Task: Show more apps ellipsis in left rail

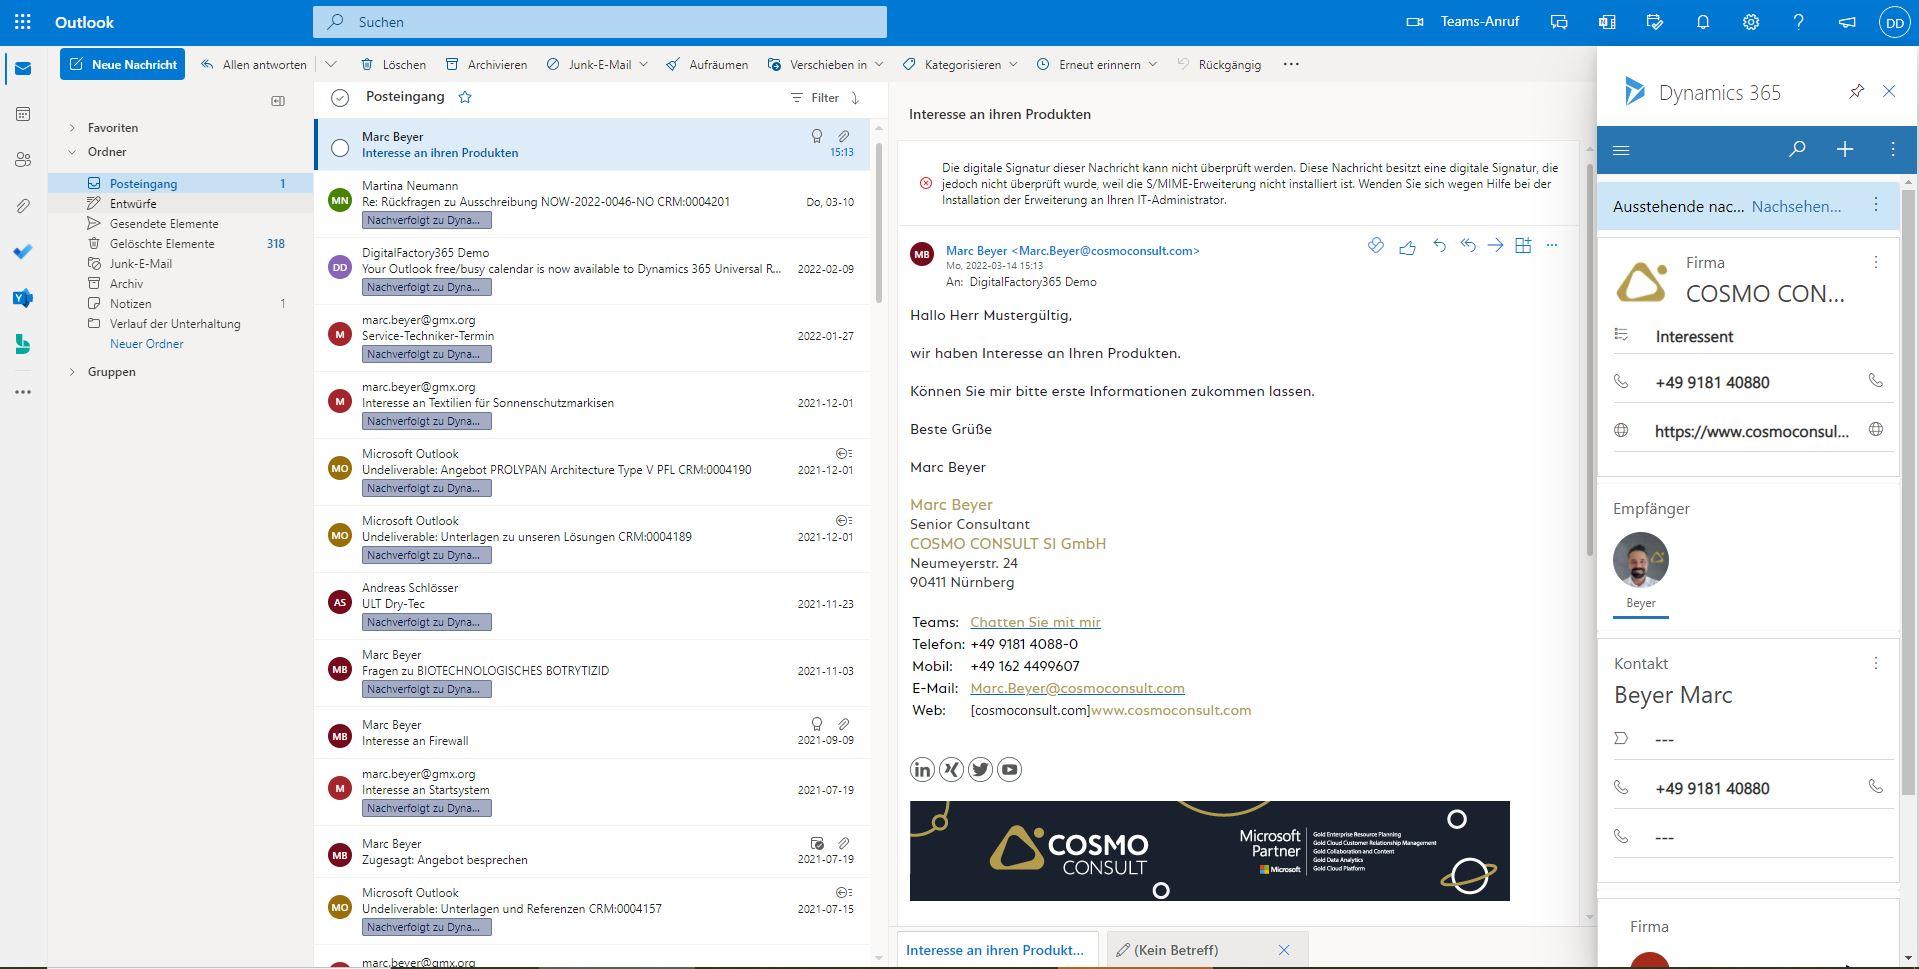Action: [x=23, y=392]
